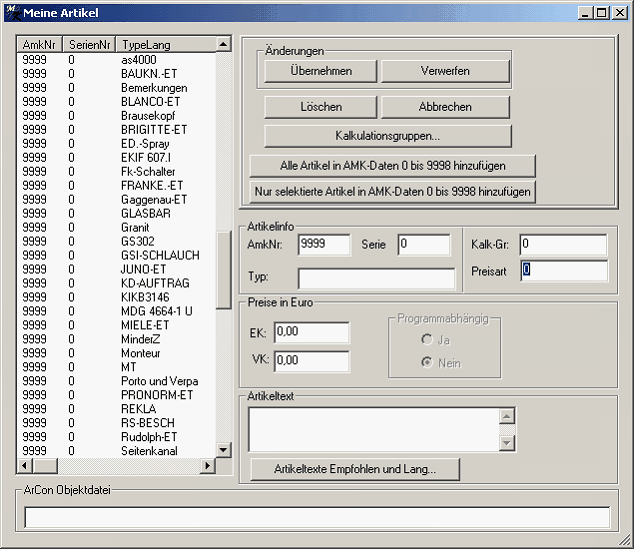Viewport: 635px width, 550px height.
Task: Add all articles to AMK-Daten
Action: (392, 165)
